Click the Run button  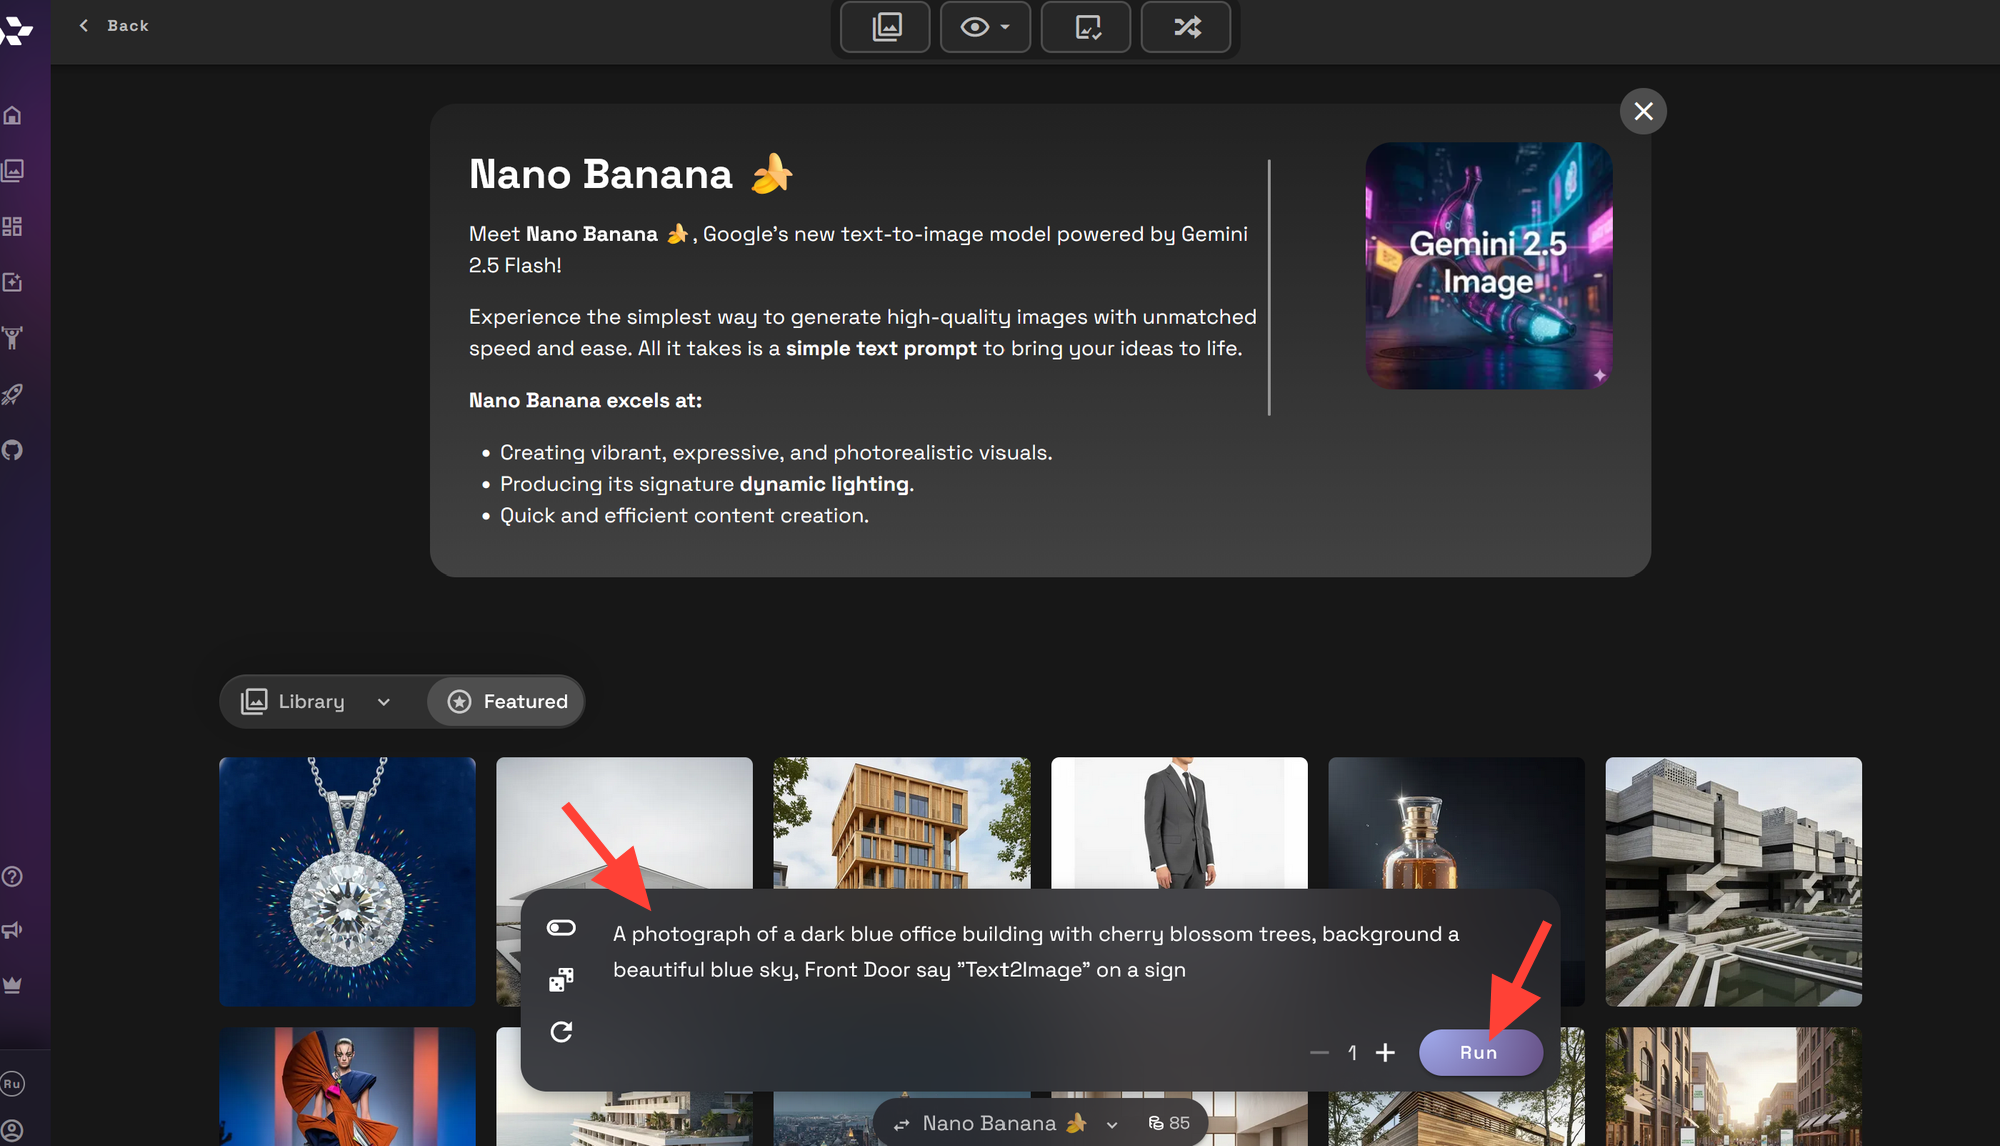point(1479,1052)
